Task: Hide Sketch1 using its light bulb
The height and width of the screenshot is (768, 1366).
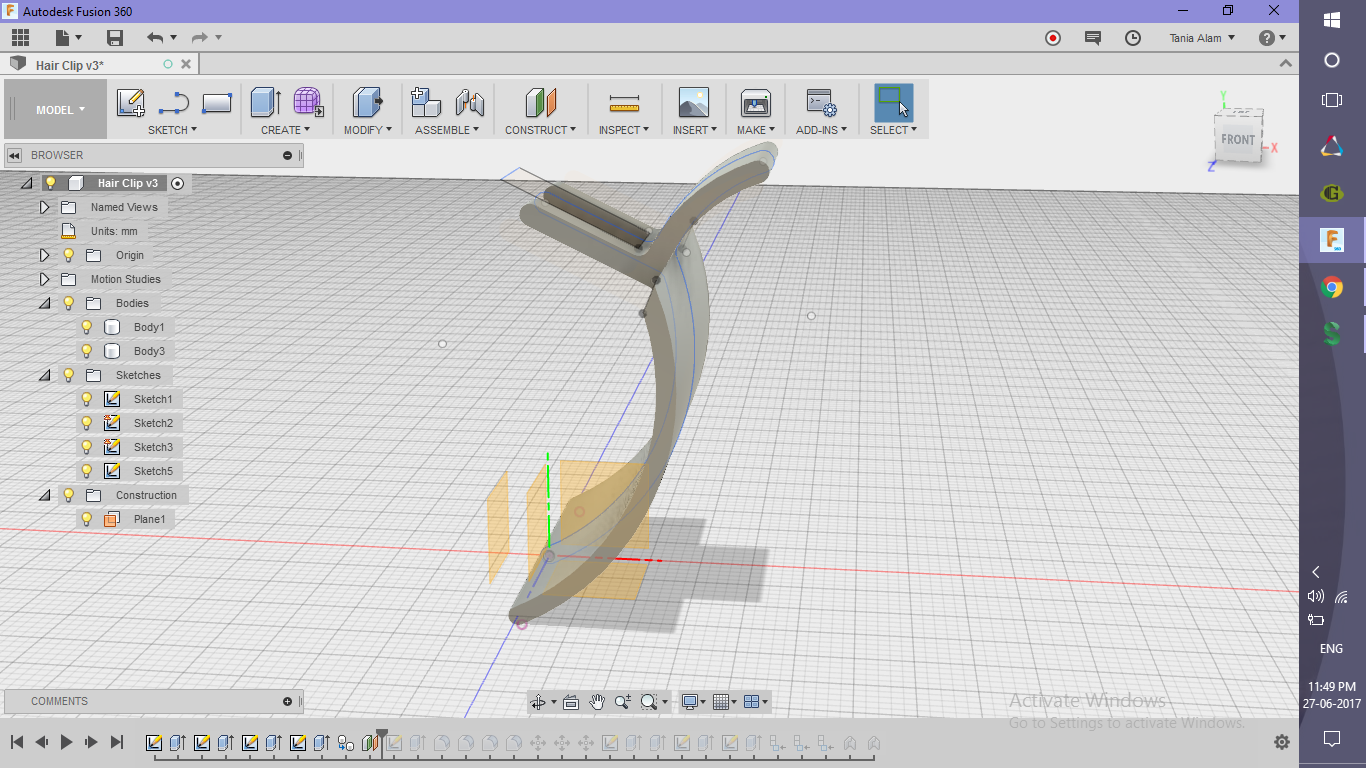Action: (x=87, y=399)
